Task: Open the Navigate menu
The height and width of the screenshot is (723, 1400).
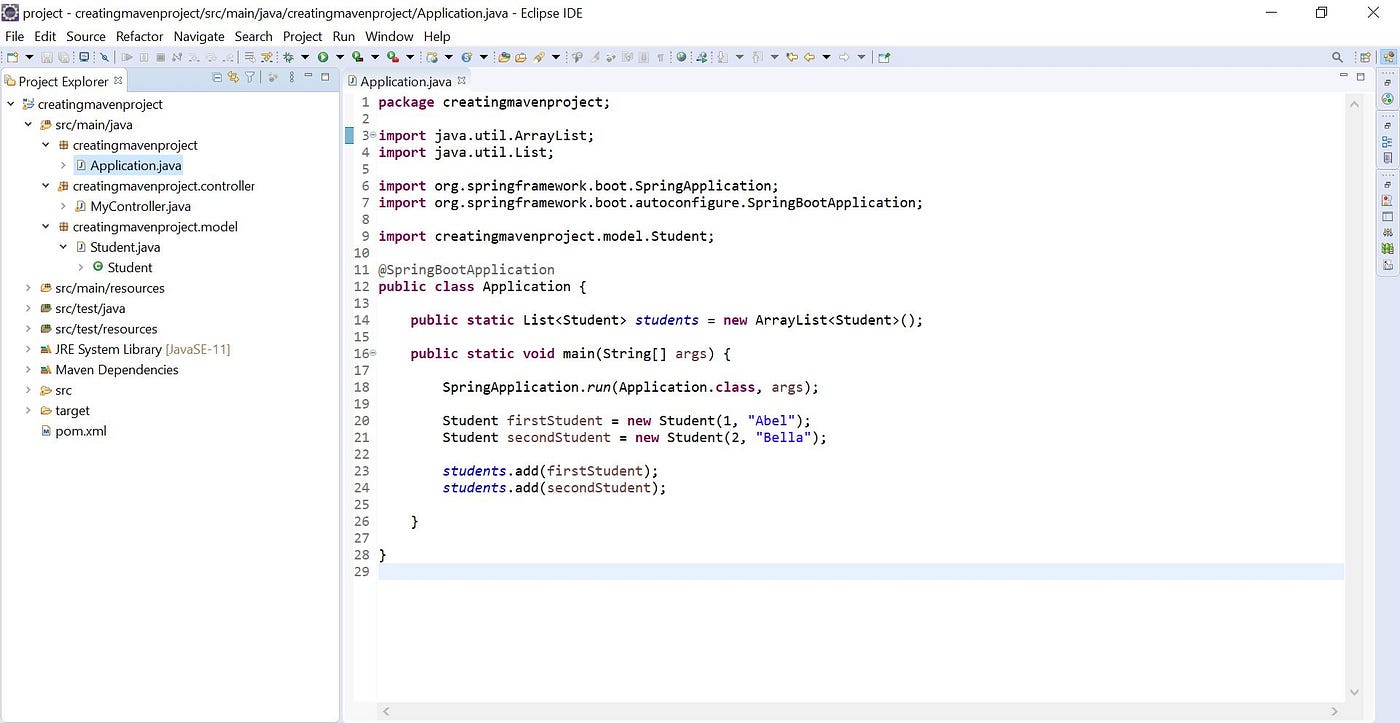Action: [x=199, y=36]
